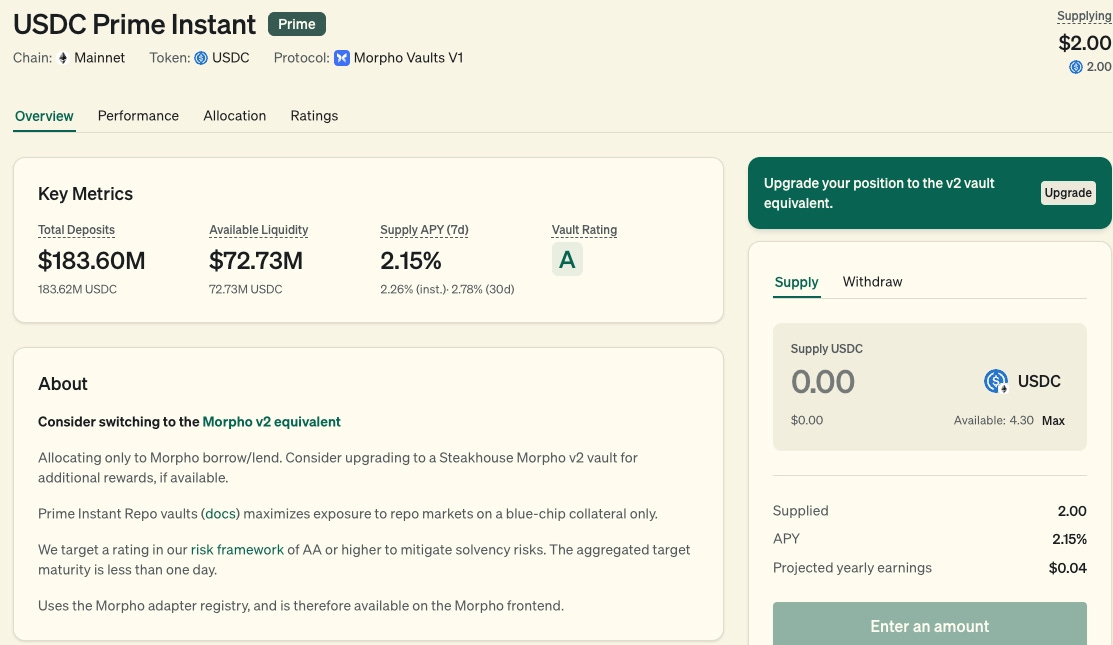Click the USDC icon in supply box
1113x645 pixels.
(x=996, y=381)
